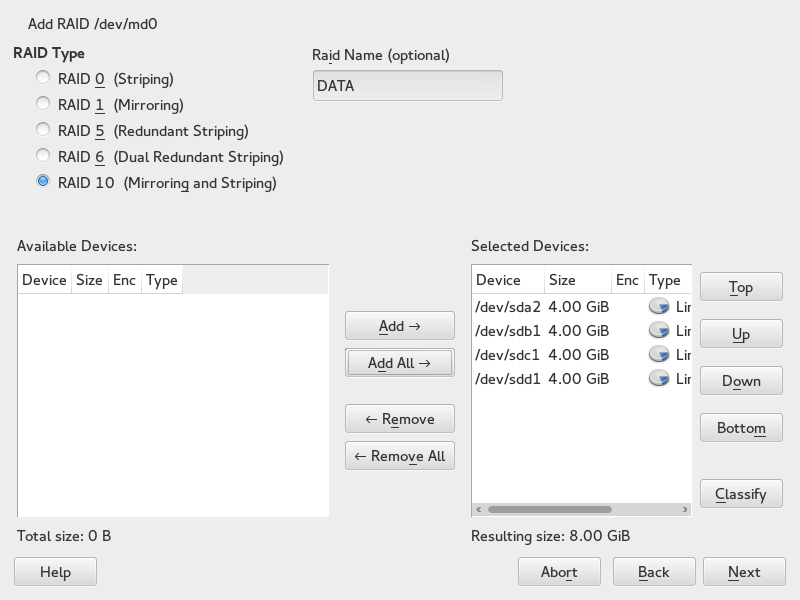Sort Selected Devices by Size column
The width and height of the screenshot is (800, 600).
[576, 281]
